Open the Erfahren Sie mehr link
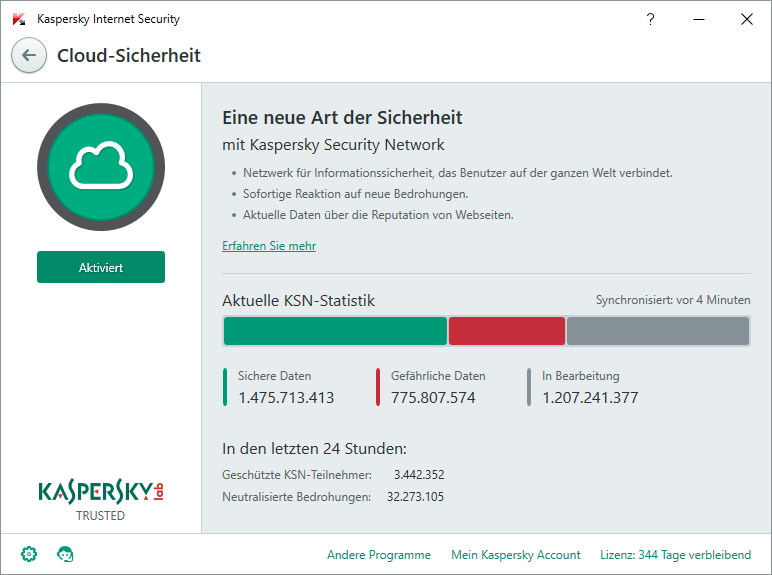 click(269, 246)
